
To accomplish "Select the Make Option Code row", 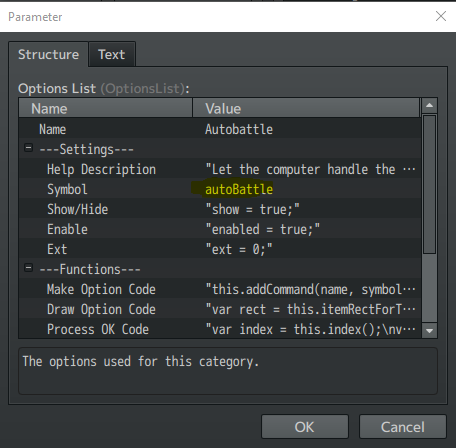I will [x=220, y=289].
